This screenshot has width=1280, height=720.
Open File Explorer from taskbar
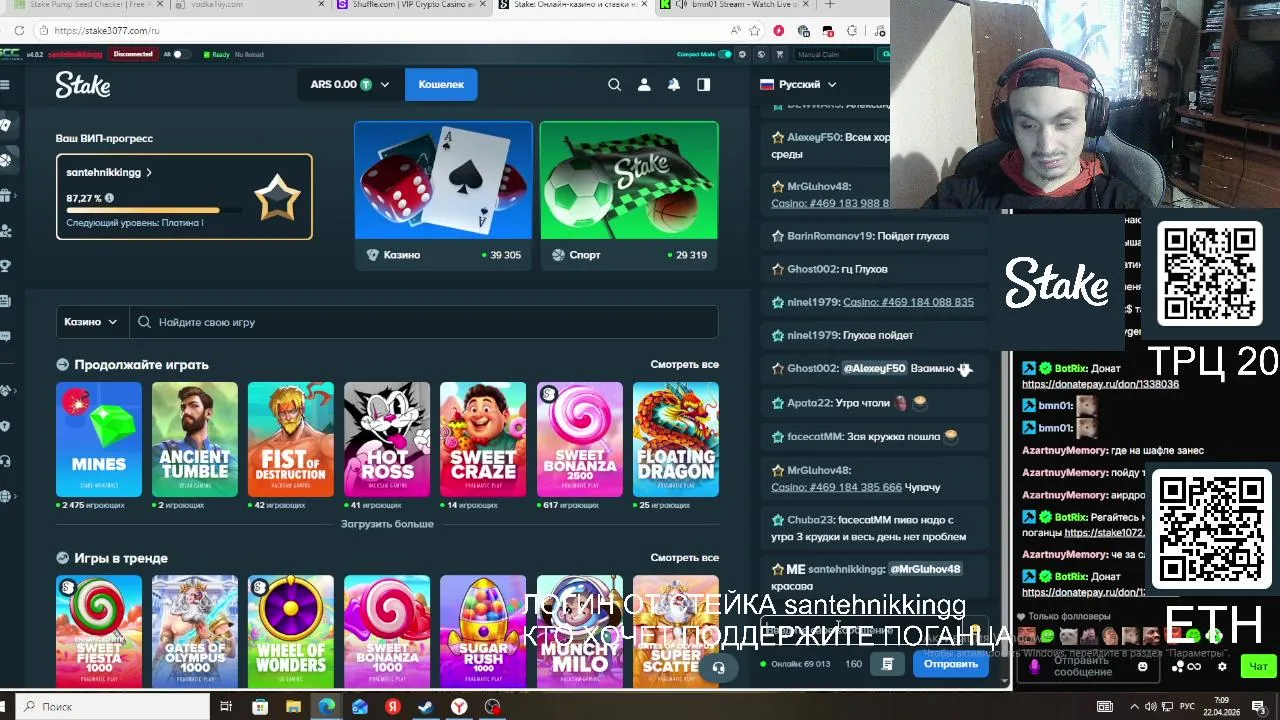(293, 707)
